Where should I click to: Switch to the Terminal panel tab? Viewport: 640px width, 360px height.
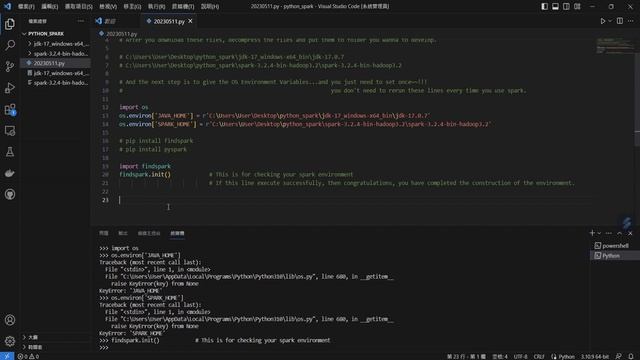click(x=177, y=233)
